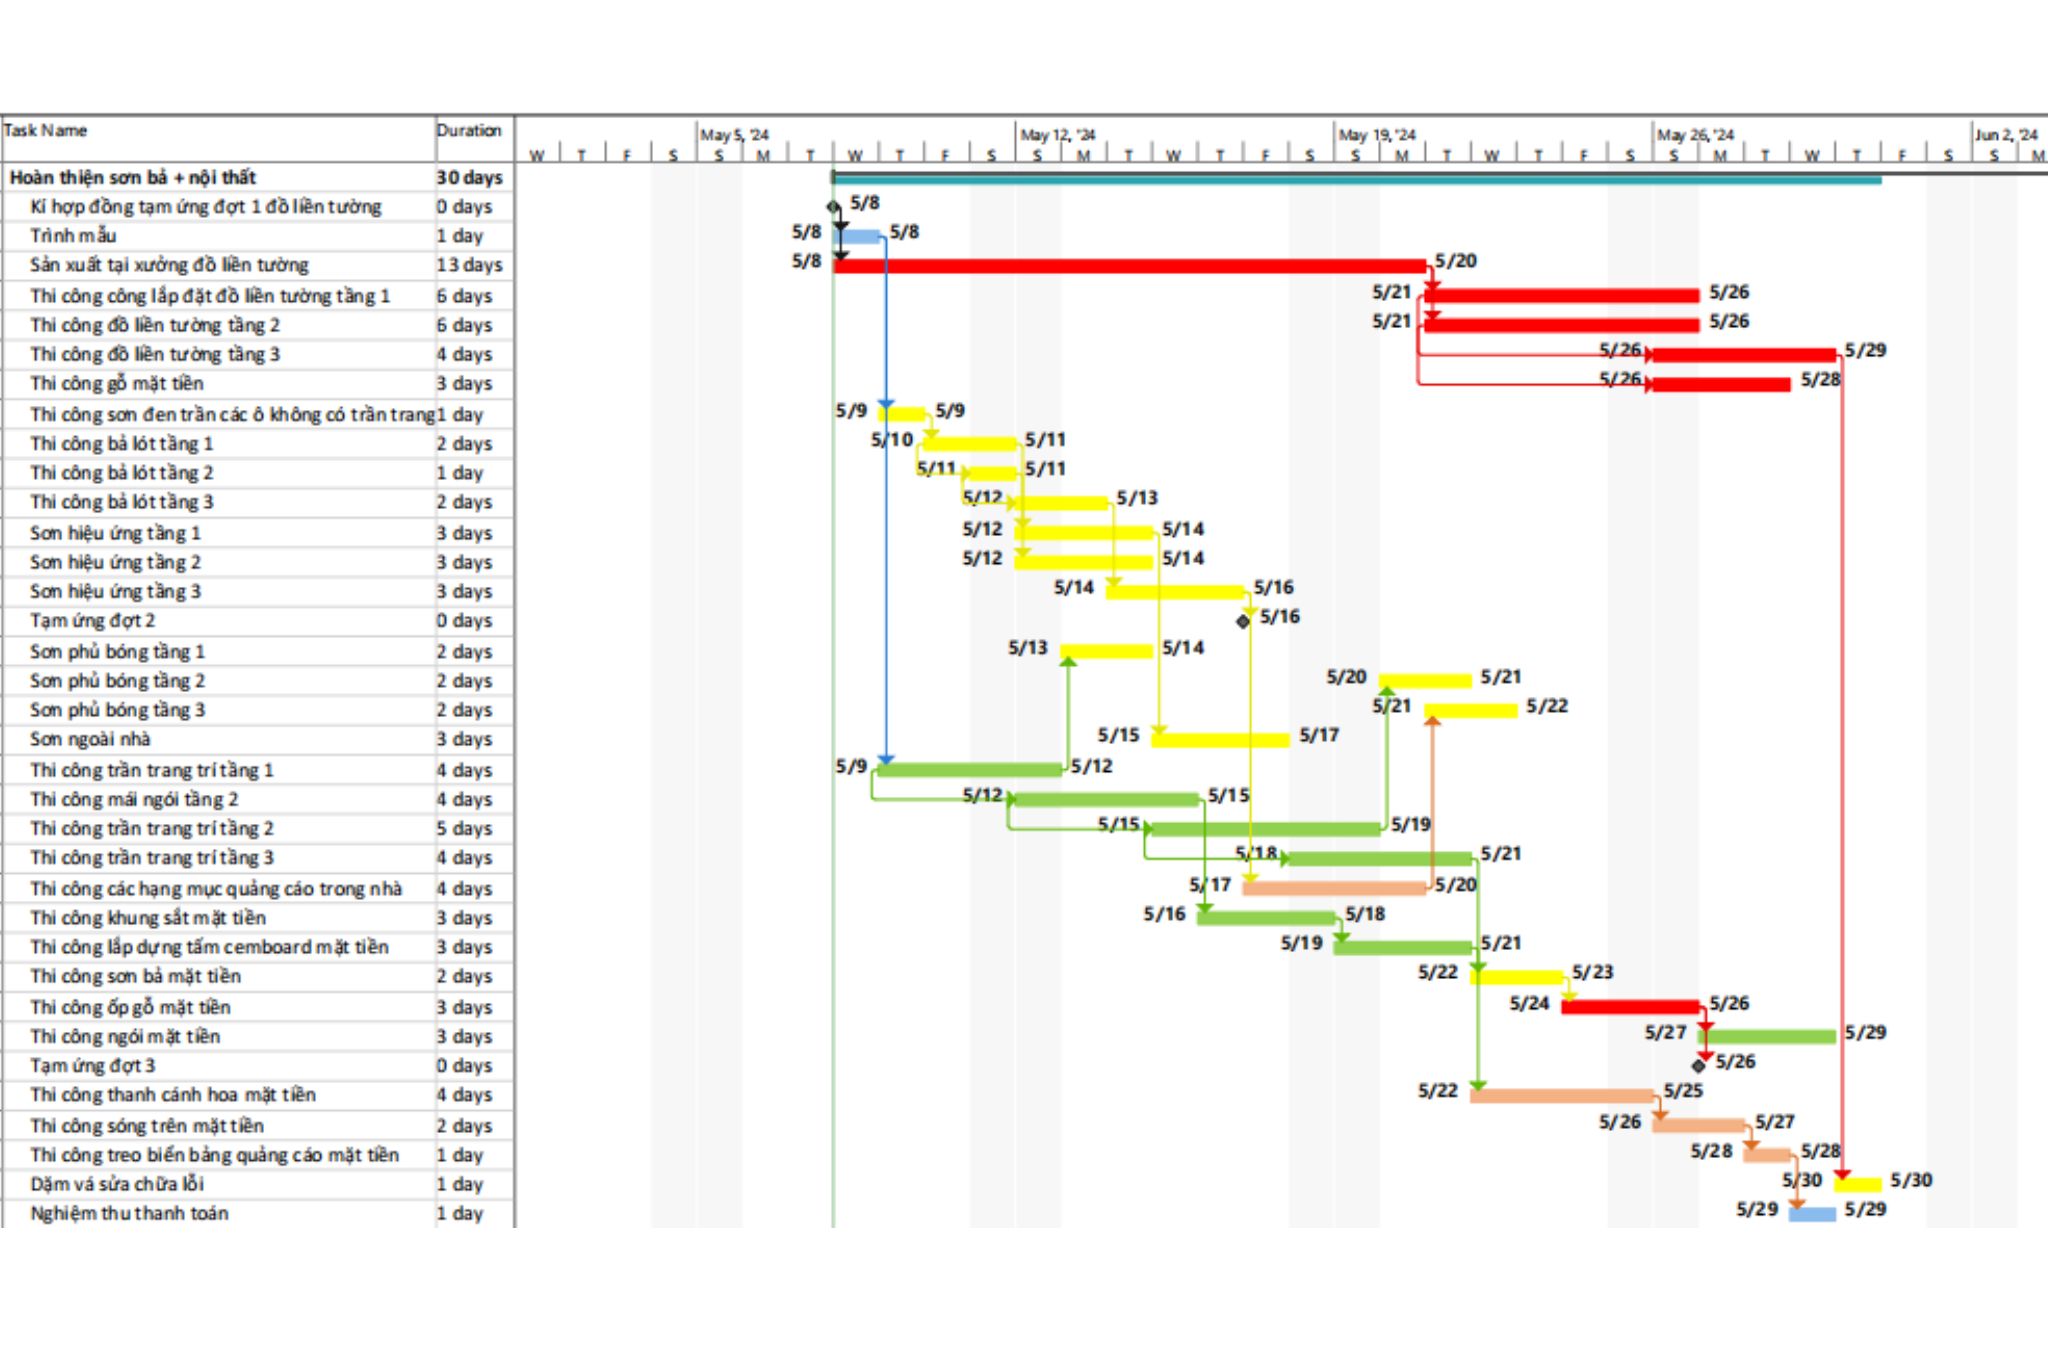Screen dimensions: 2048x1365
Task: Click red bar for 'Thi công gỗ mặt tiền'
Action: click(1721, 384)
